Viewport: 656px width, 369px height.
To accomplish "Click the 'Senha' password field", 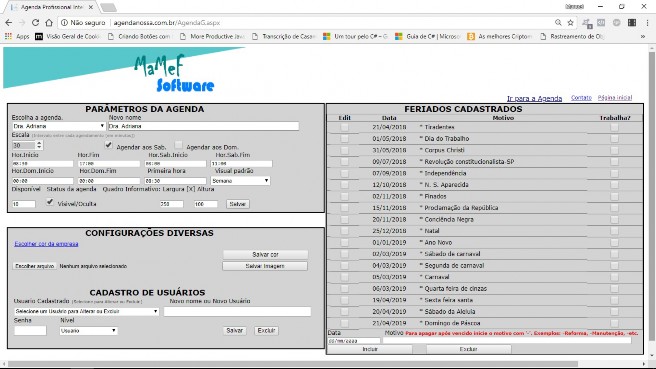I will tap(30, 331).
